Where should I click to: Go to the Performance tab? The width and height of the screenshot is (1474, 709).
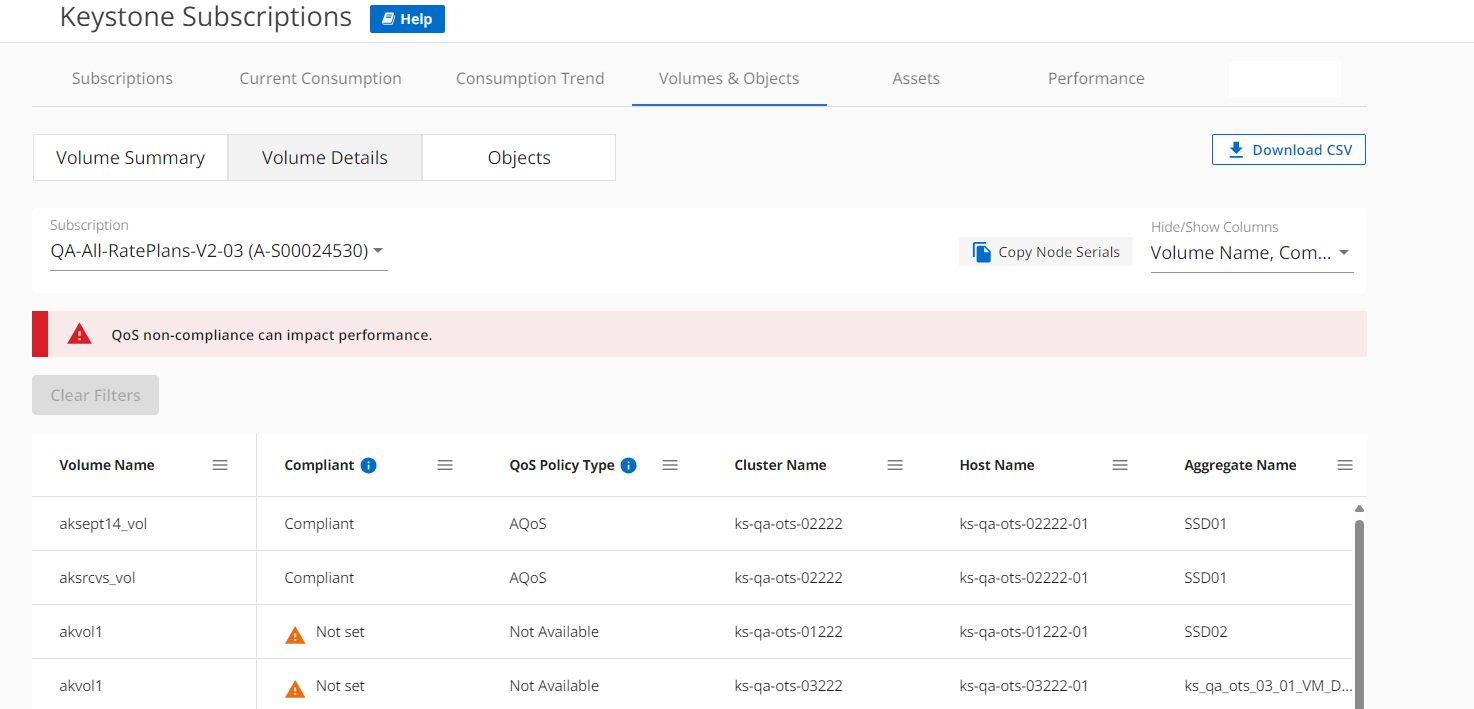[x=1096, y=78]
